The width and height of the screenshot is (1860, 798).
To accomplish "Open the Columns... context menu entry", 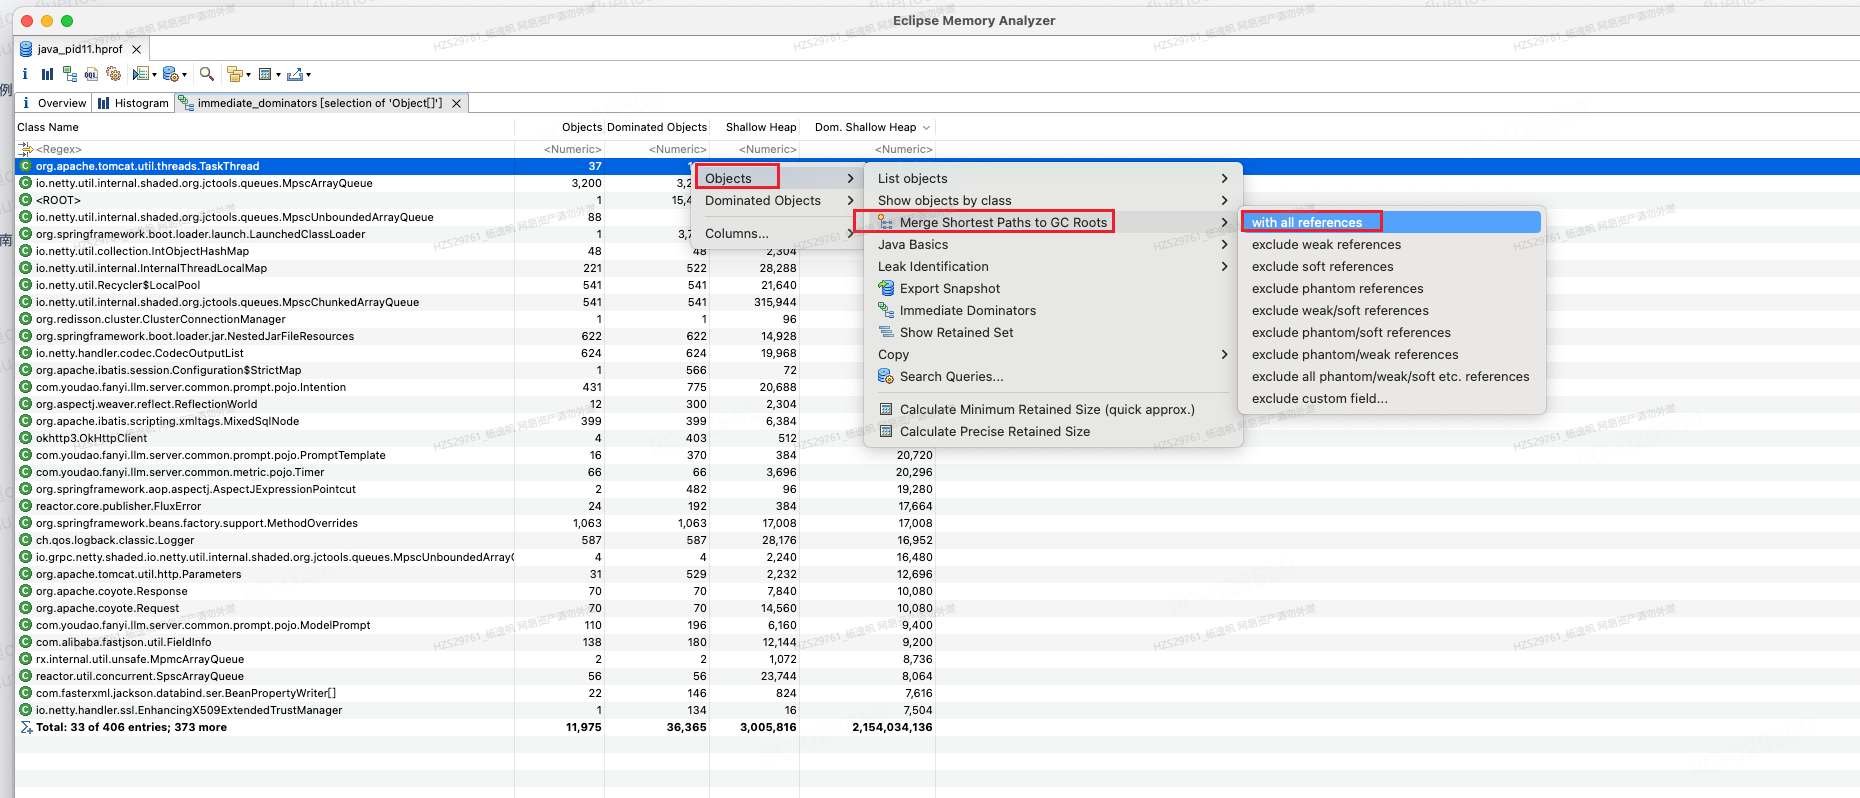I will (x=779, y=233).
